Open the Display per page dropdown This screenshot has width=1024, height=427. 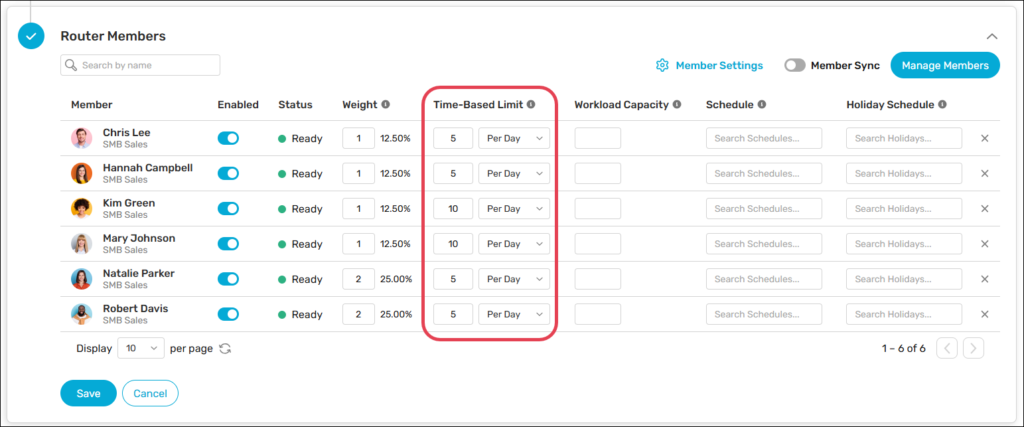pyautogui.click(x=140, y=348)
